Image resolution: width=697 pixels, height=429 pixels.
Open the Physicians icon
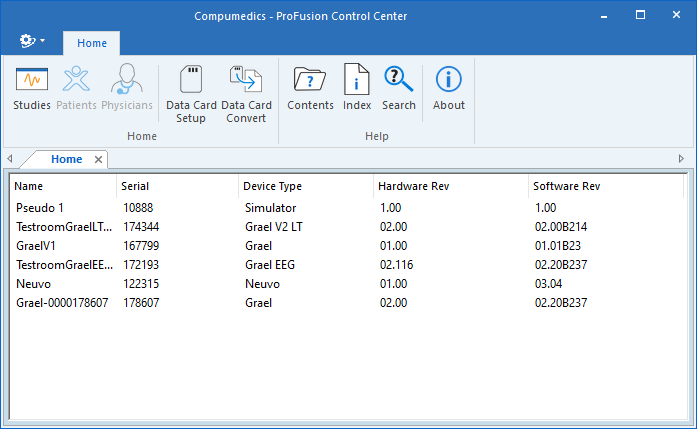[x=127, y=88]
